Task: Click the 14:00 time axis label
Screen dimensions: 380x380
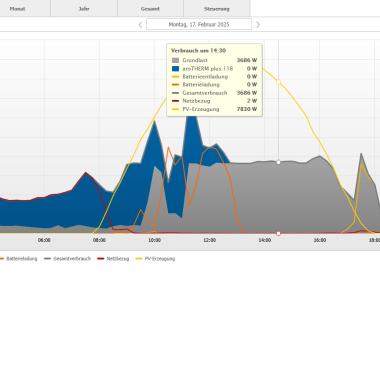Action: click(x=265, y=240)
